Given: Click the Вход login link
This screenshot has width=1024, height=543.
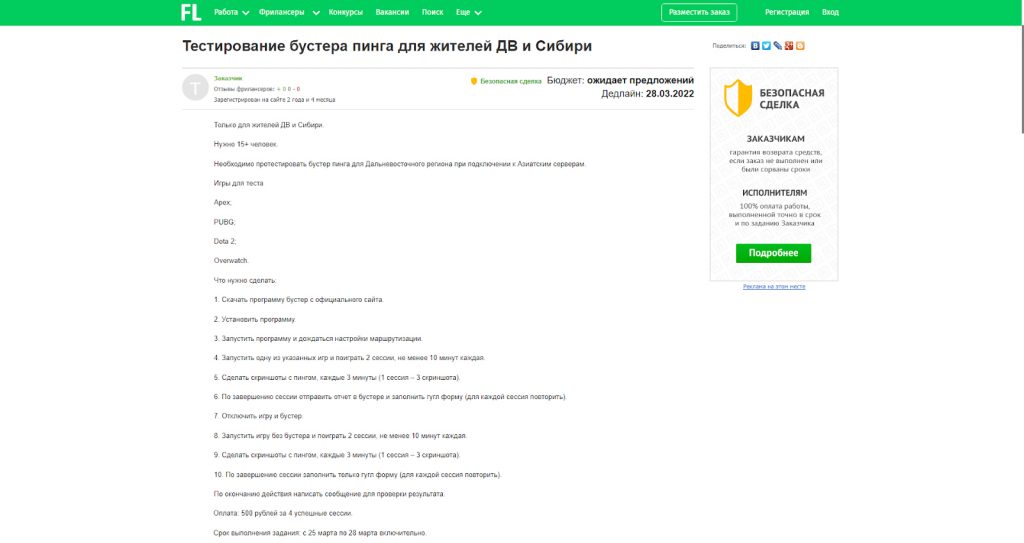Looking at the screenshot, I should coord(830,12).
